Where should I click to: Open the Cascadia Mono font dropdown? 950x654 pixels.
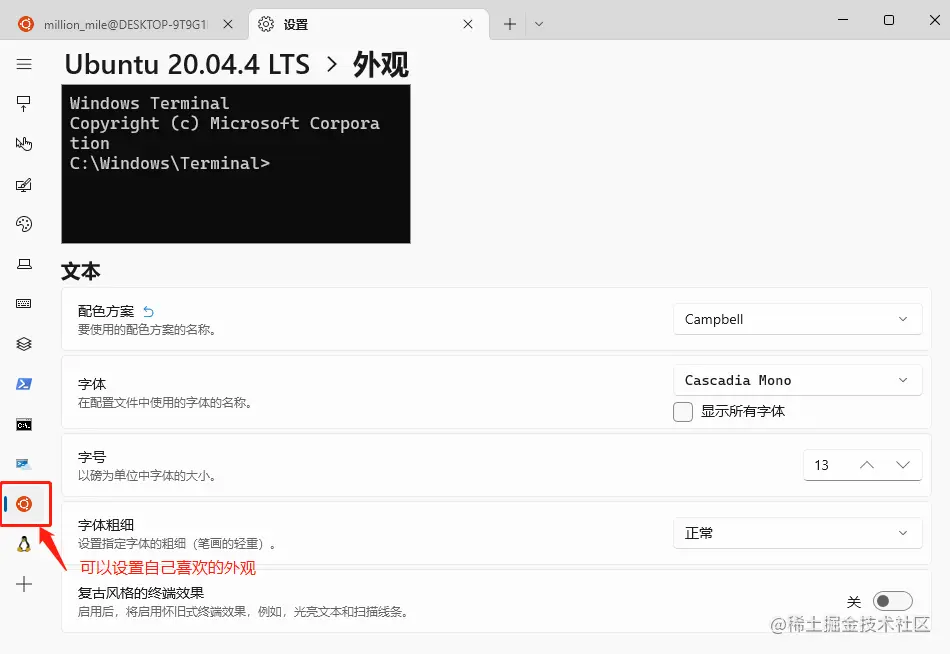pos(797,380)
